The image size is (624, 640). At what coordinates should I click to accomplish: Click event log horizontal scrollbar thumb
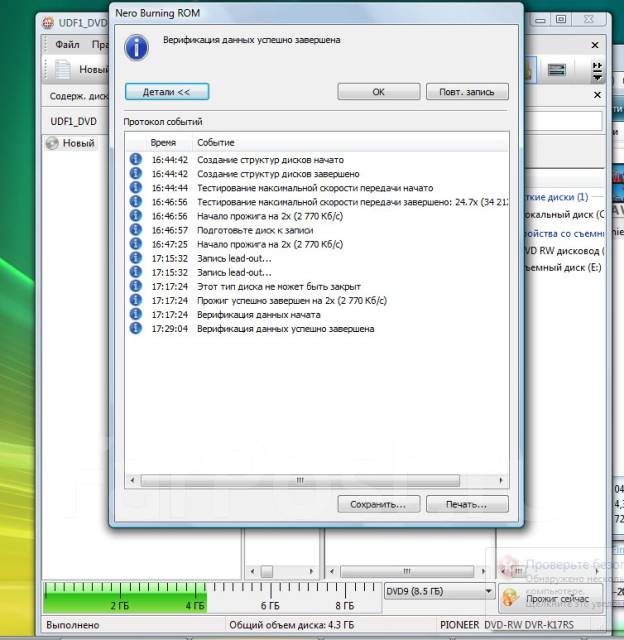(x=300, y=480)
